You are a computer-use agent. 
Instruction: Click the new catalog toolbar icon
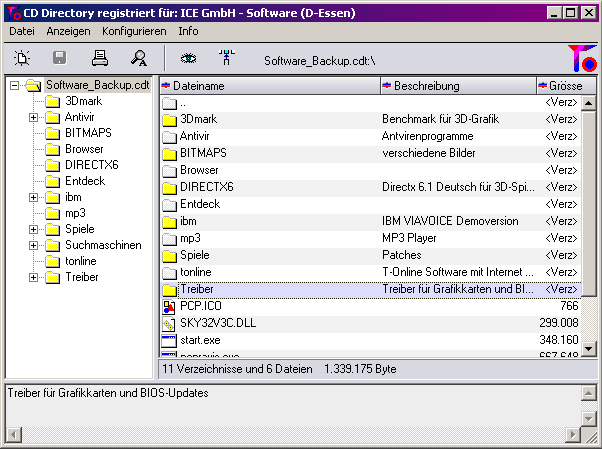[x=22, y=58]
